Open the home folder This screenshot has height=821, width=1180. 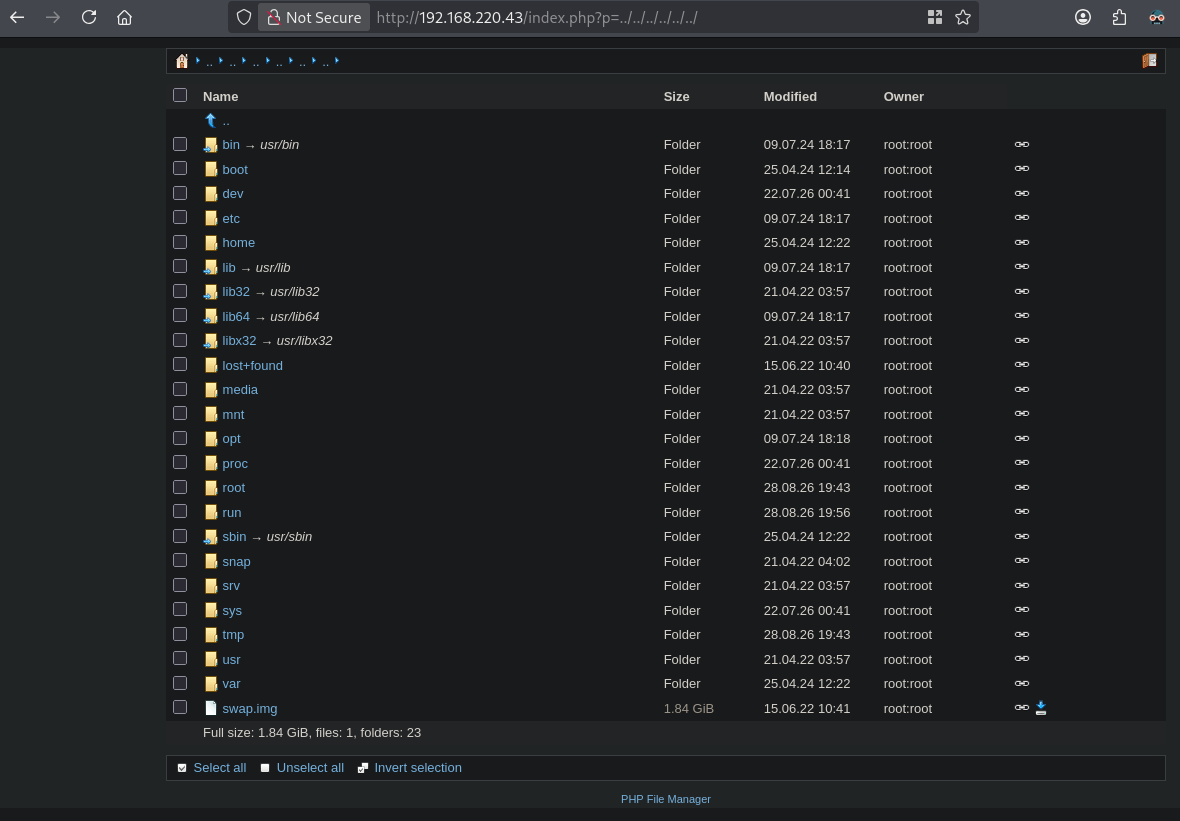pyautogui.click(x=239, y=242)
